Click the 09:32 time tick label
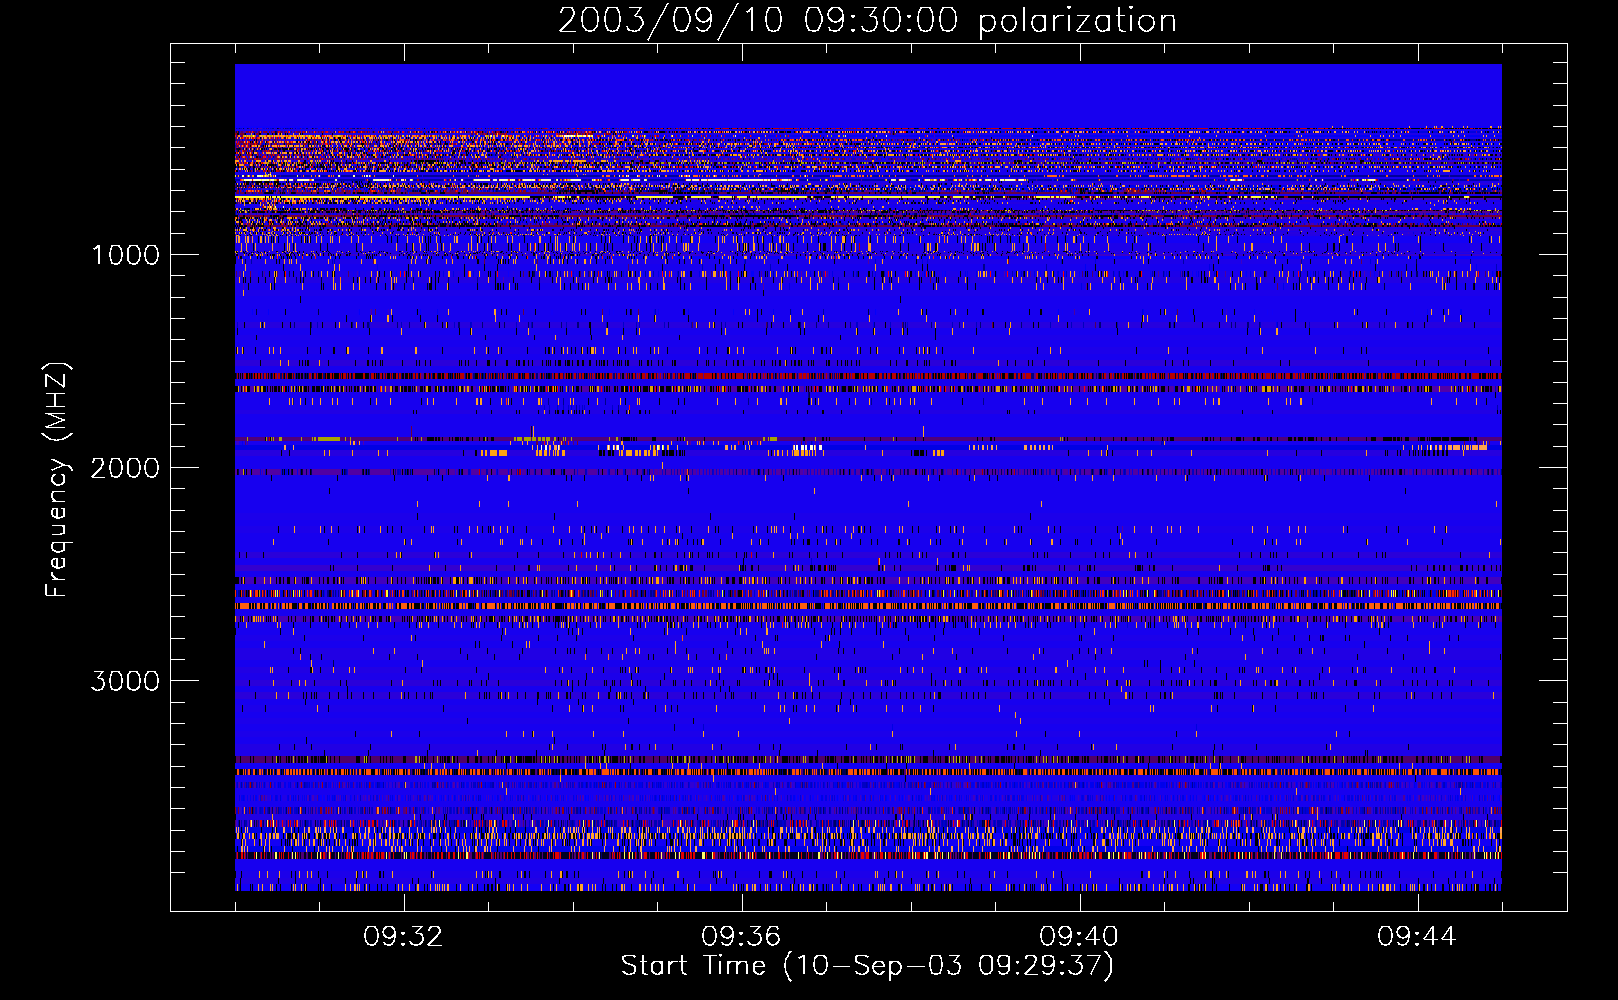The height and width of the screenshot is (1000, 1618). (x=403, y=936)
